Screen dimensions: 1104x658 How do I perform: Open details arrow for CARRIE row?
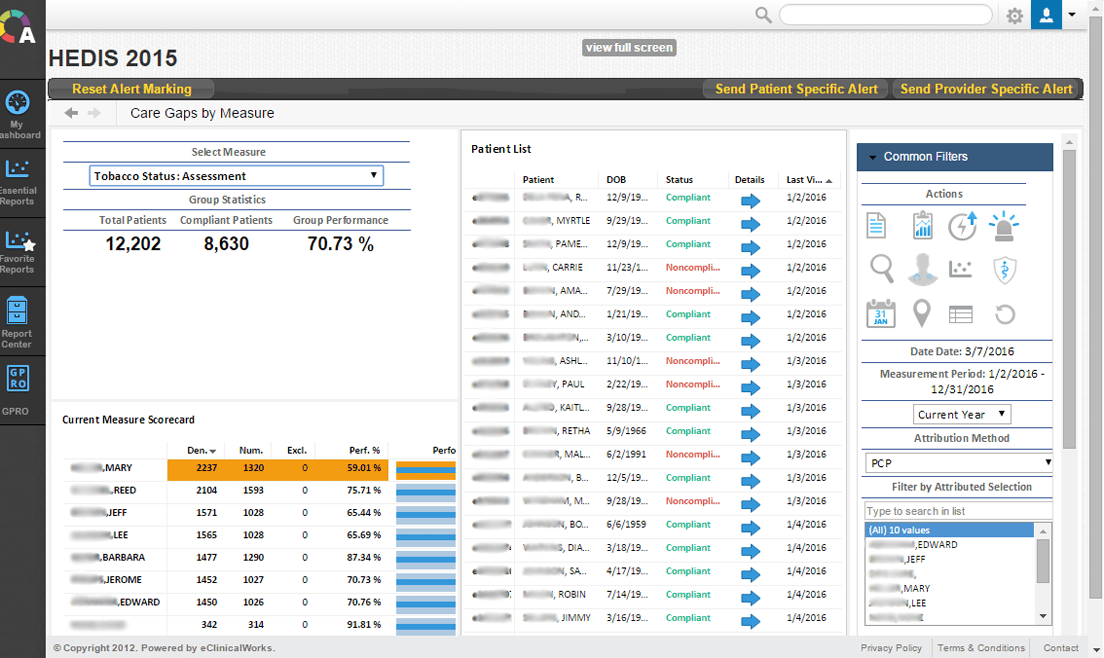(x=751, y=271)
